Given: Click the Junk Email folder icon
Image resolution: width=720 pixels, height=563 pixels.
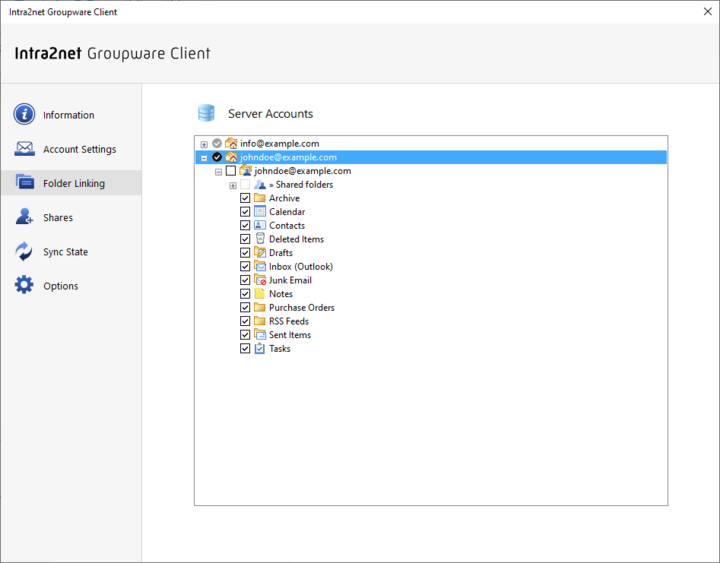Looking at the screenshot, I should (x=260, y=280).
